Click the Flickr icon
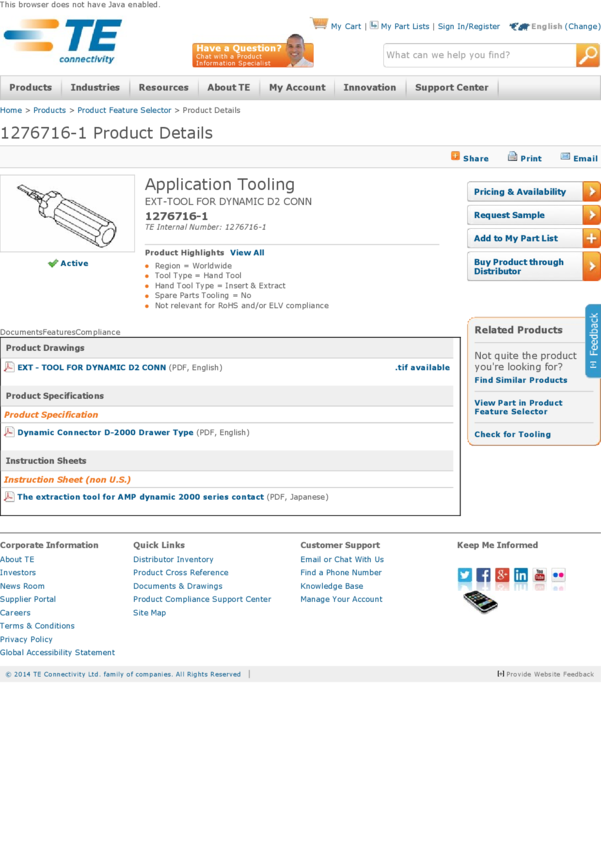Viewport: 601px width, 850px height. coord(558,575)
